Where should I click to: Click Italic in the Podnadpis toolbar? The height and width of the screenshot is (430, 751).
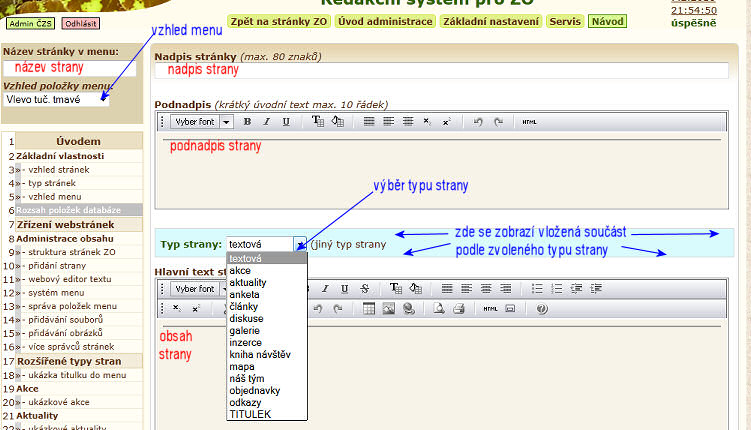266,122
